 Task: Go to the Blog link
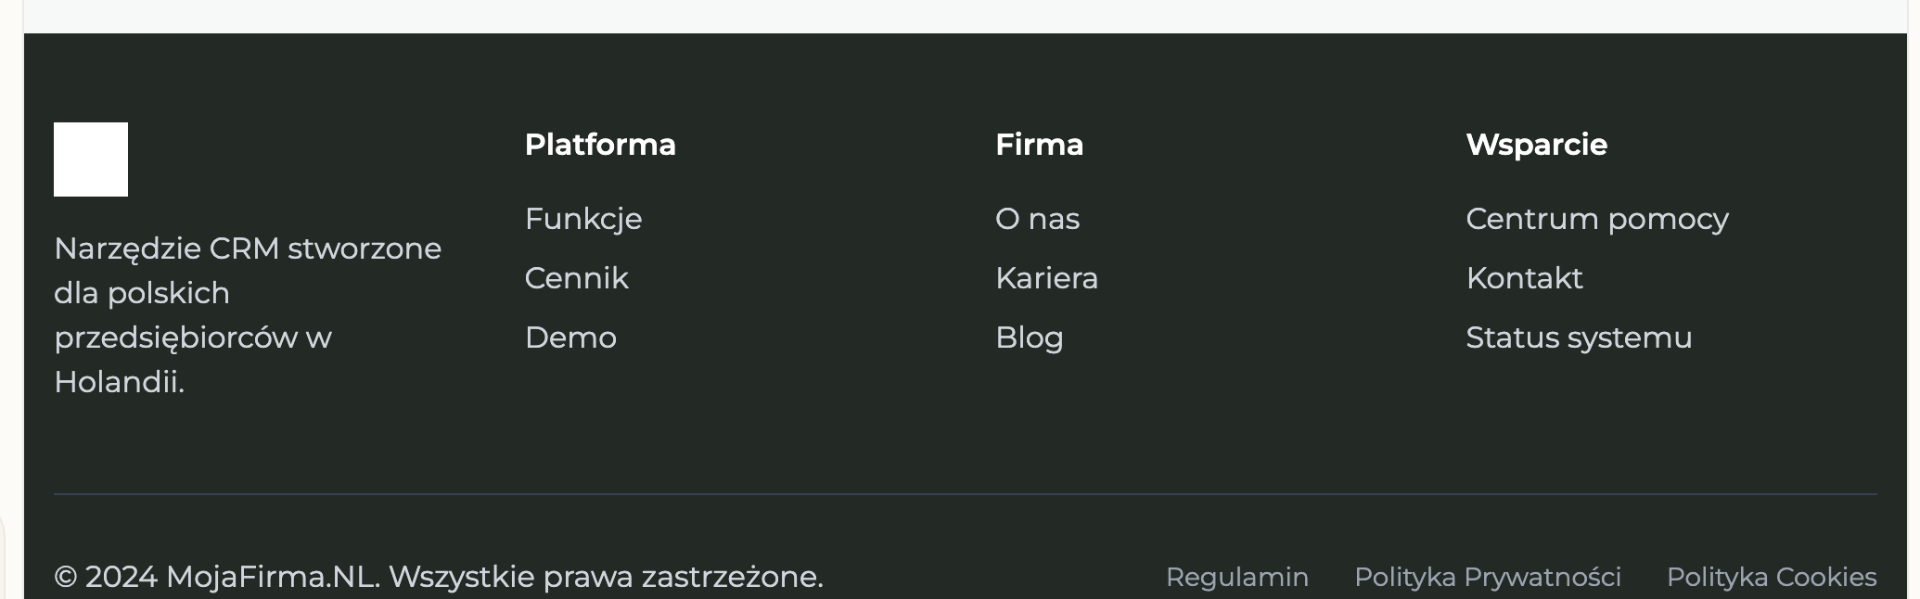pyautogui.click(x=1029, y=338)
